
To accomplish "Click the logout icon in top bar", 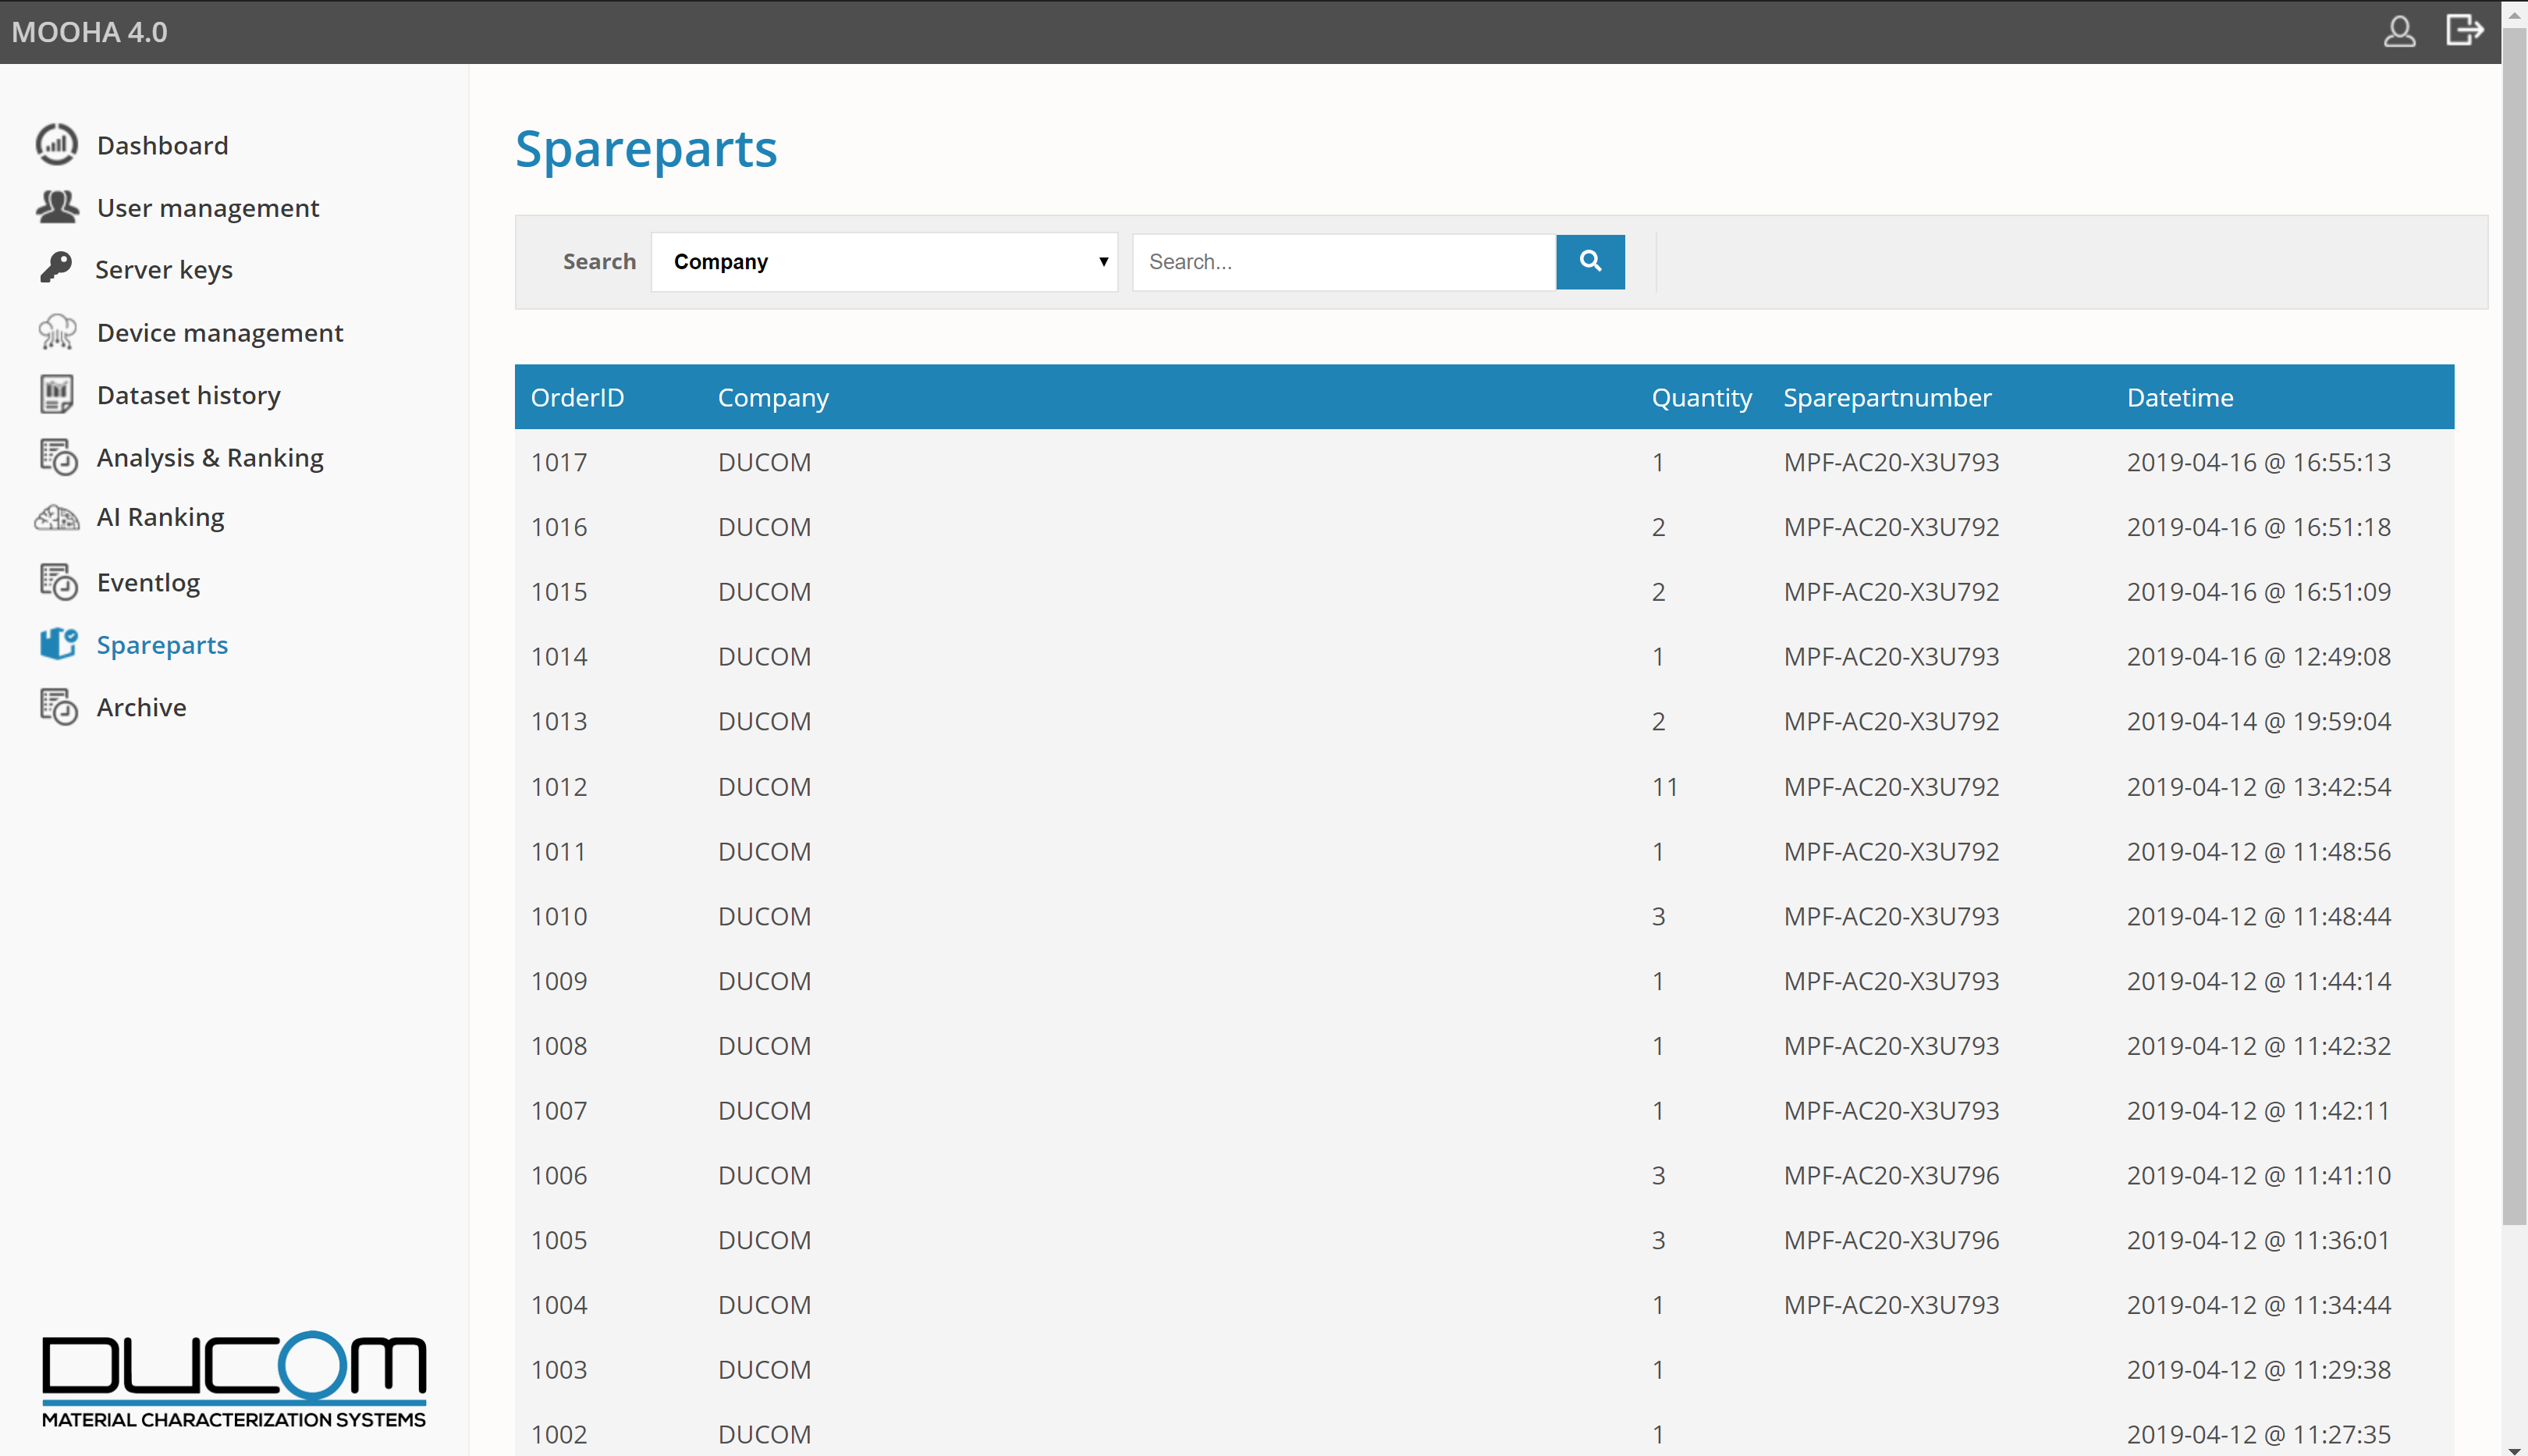I will coord(2464,31).
